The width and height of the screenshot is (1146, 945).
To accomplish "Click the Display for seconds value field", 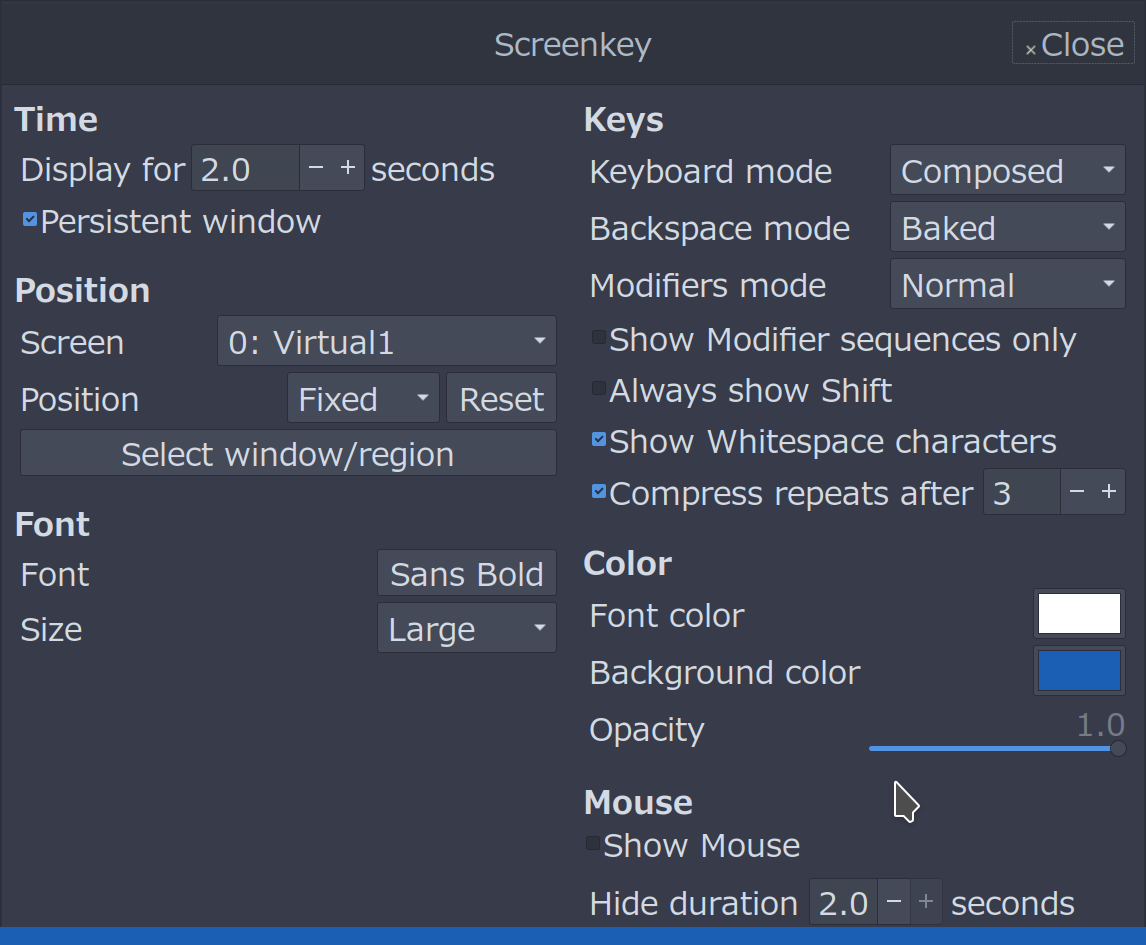I will 246,168.
